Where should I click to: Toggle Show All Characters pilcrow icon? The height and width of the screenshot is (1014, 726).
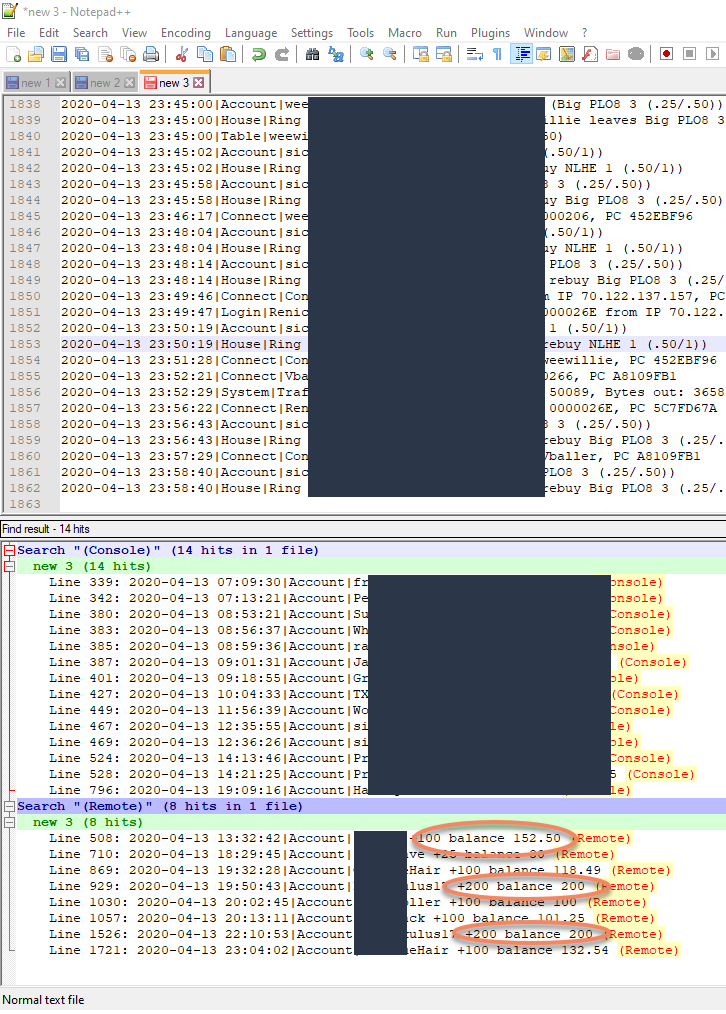click(497, 54)
